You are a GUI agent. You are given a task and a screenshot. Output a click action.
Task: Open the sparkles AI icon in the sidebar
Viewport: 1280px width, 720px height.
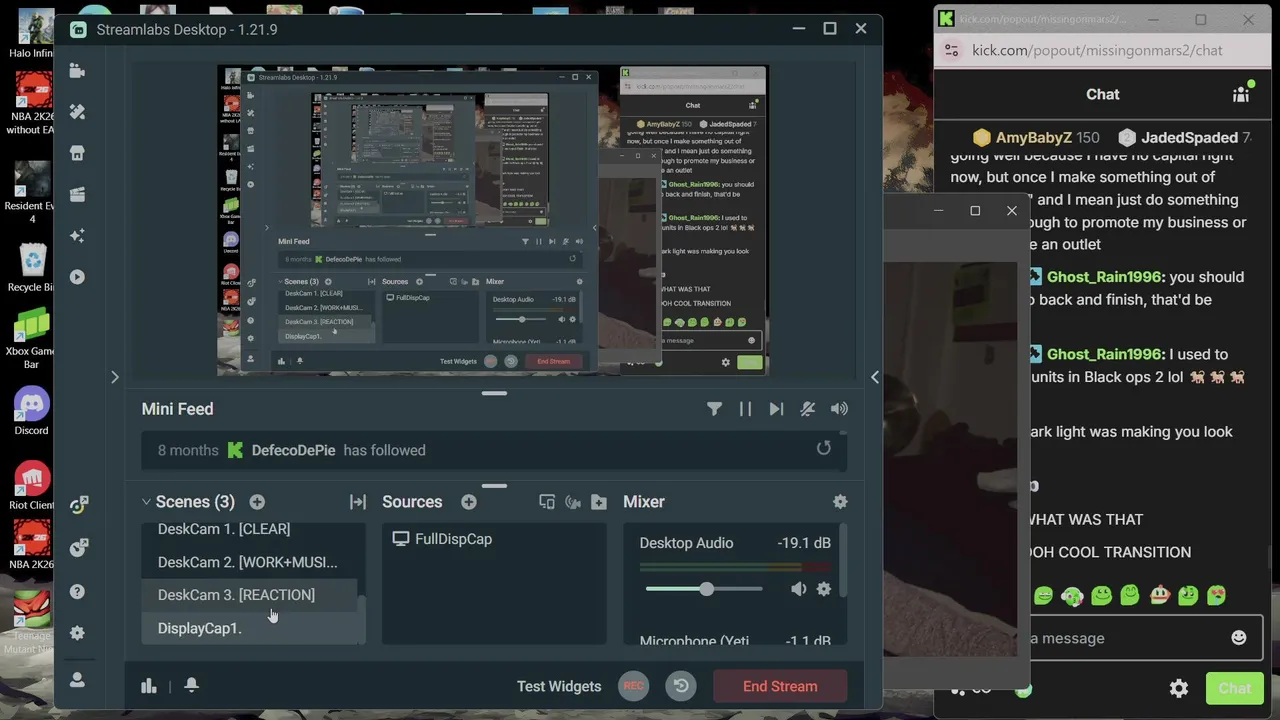click(x=77, y=236)
